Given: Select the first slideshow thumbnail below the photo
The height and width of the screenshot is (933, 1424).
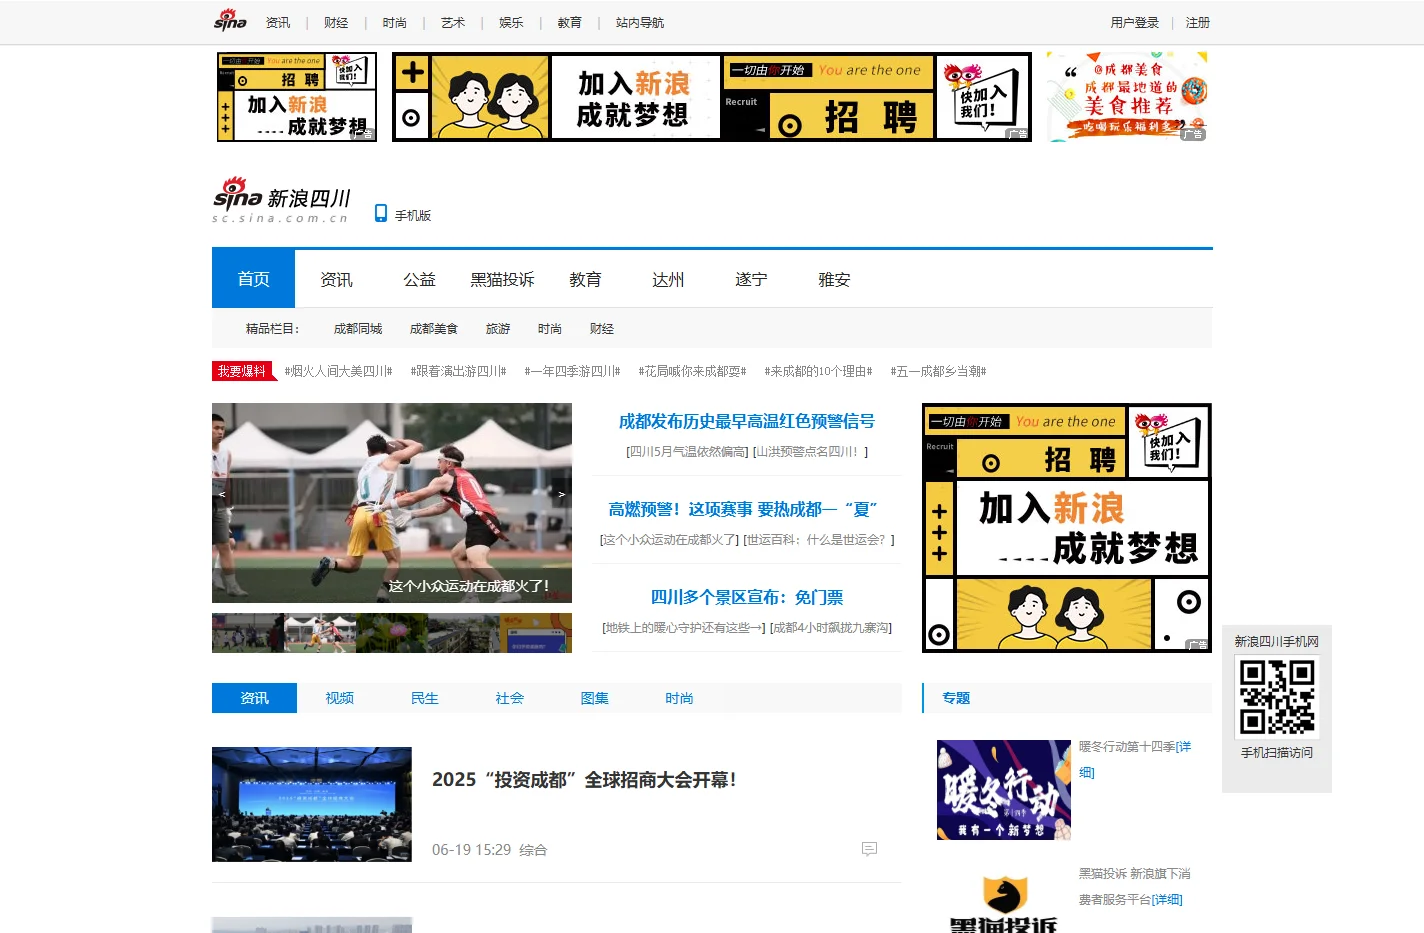Looking at the screenshot, I should (x=247, y=633).
